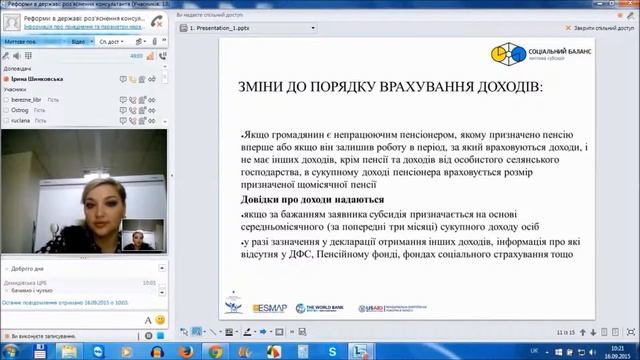Image resolution: width=640 pixels, height=360 pixels.
Task: Open the Відео tab dropdown arrow
Action: pyautogui.click(x=92, y=42)
